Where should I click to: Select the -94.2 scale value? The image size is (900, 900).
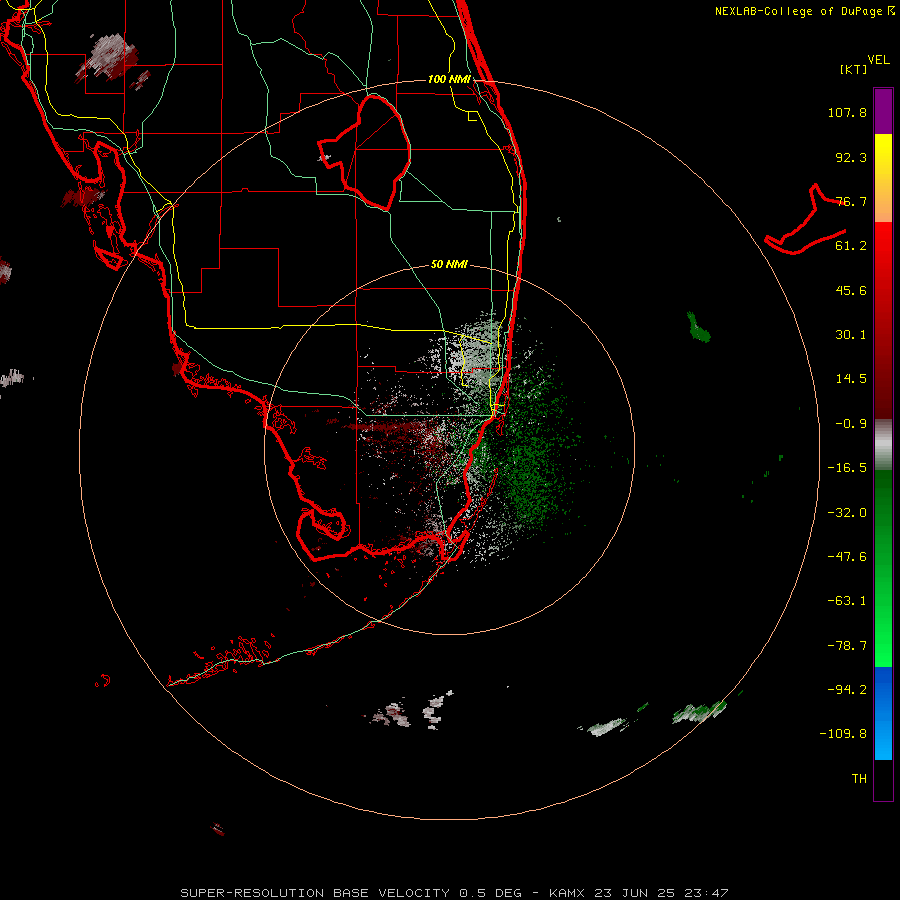(x=847, y=689)
